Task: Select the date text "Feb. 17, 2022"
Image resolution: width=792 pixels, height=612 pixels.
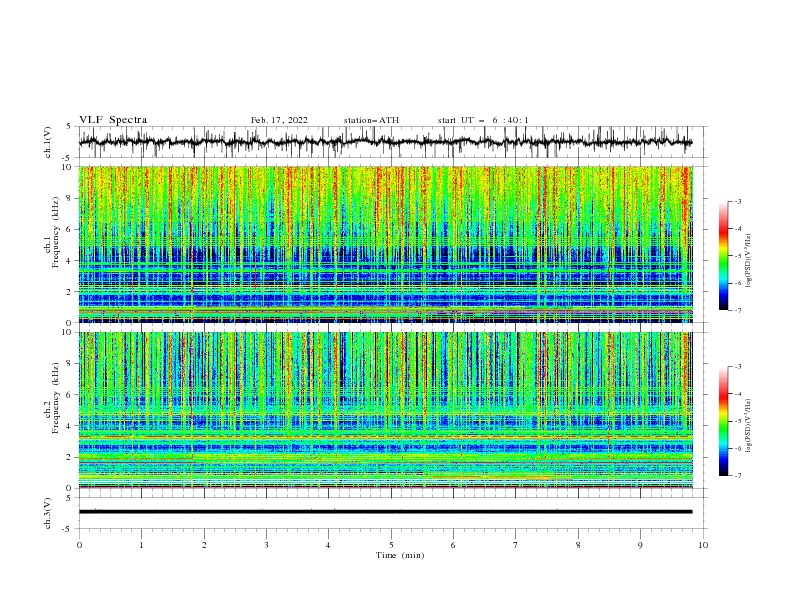Action: (279, 120)
